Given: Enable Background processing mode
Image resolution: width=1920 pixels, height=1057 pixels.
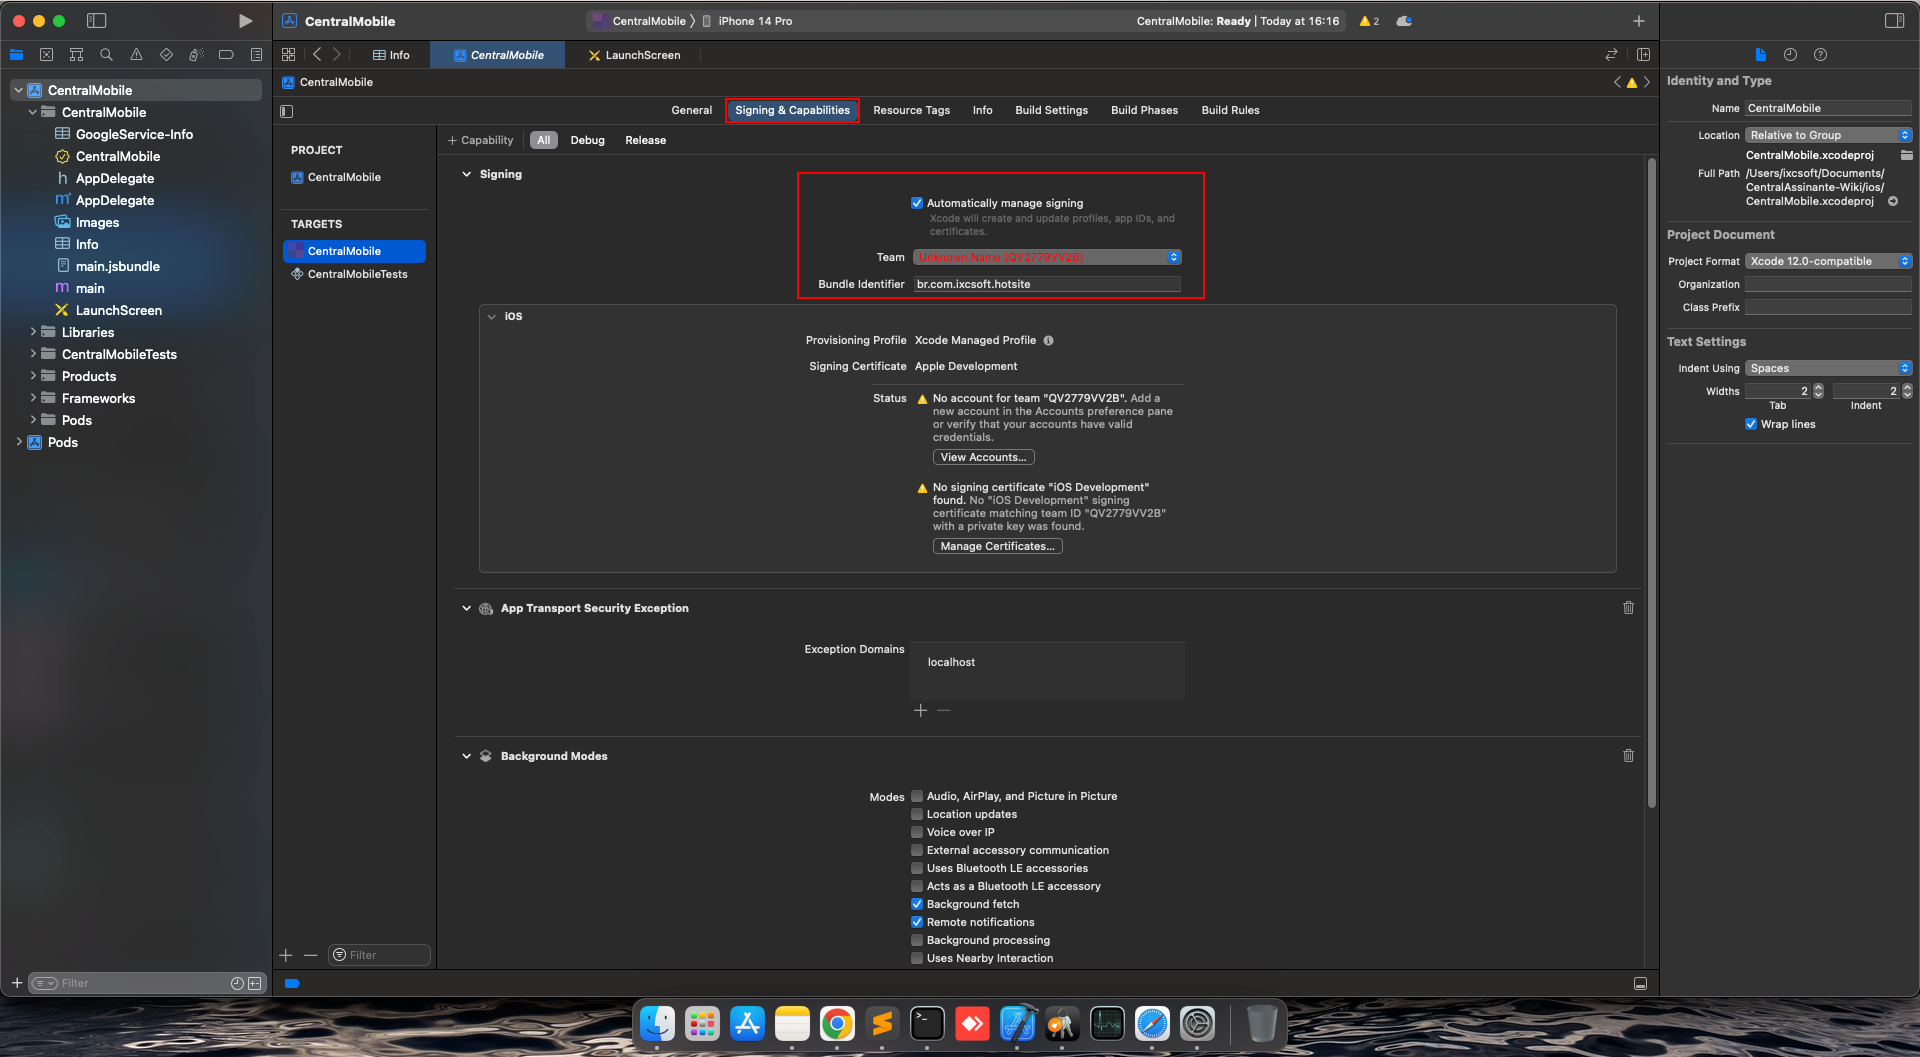Looking at the screenshot, I should 917,940.
